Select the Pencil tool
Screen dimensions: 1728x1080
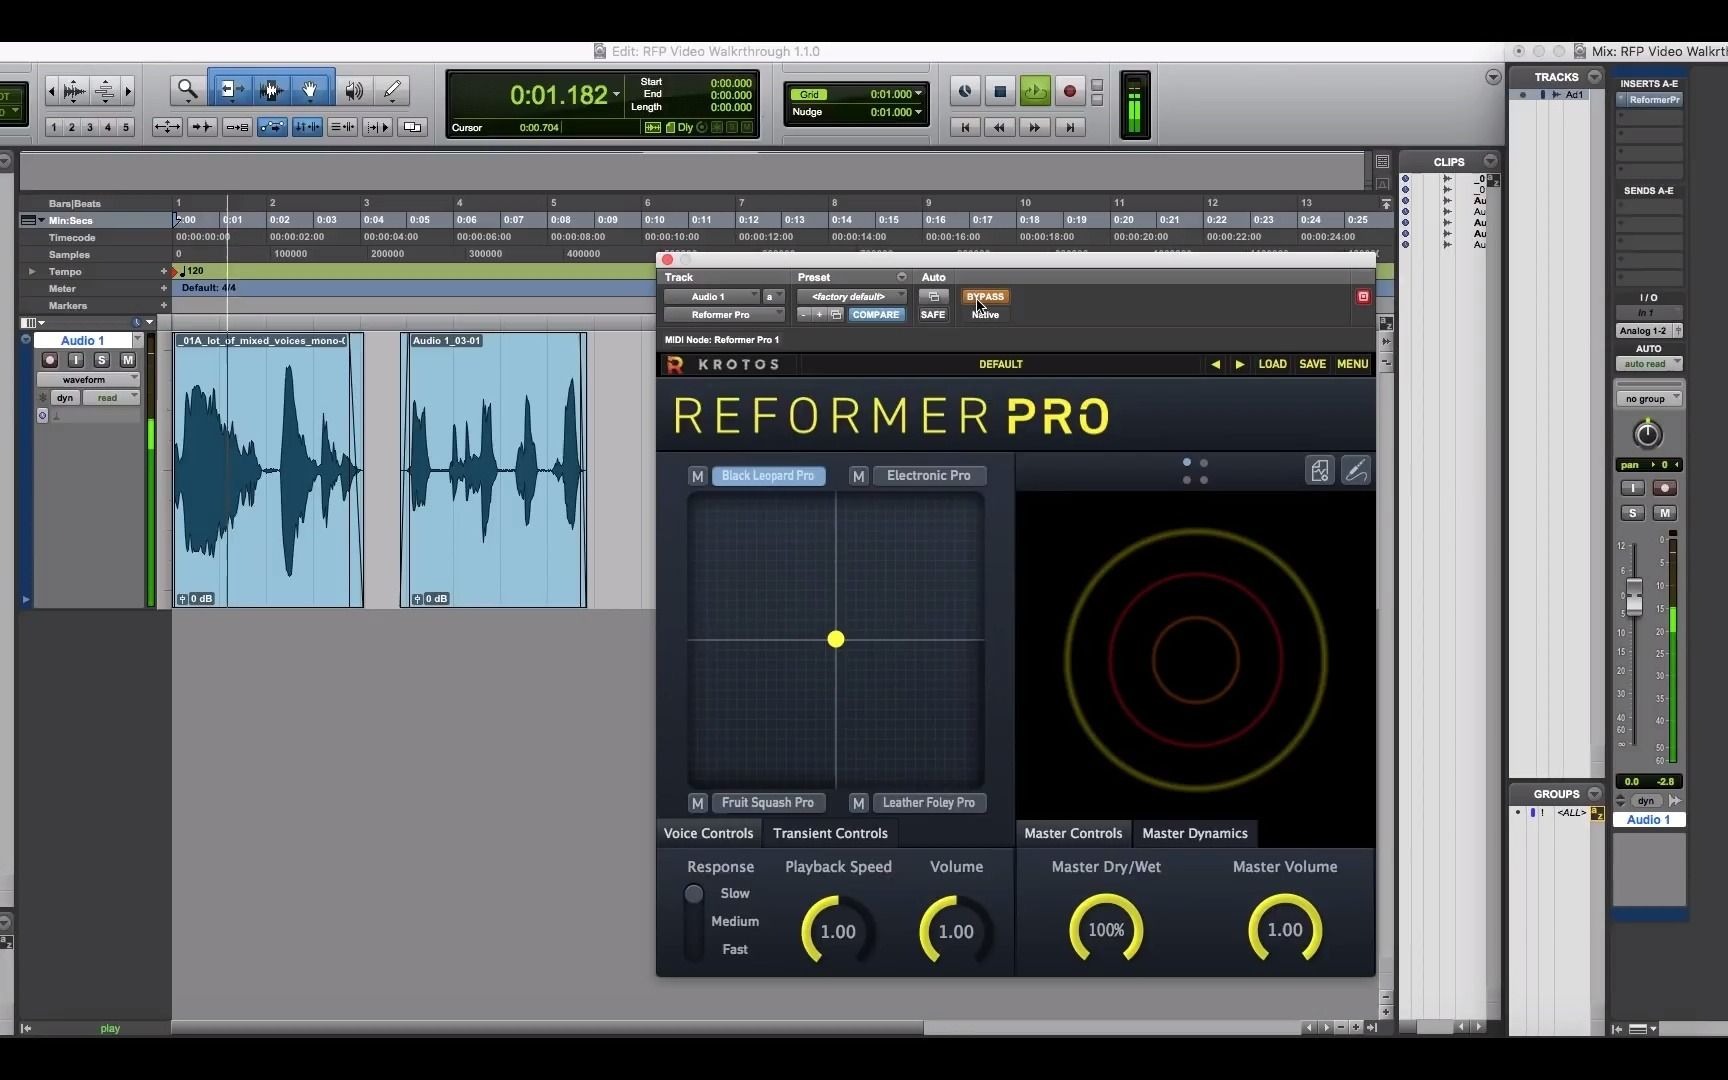(392, 90)
